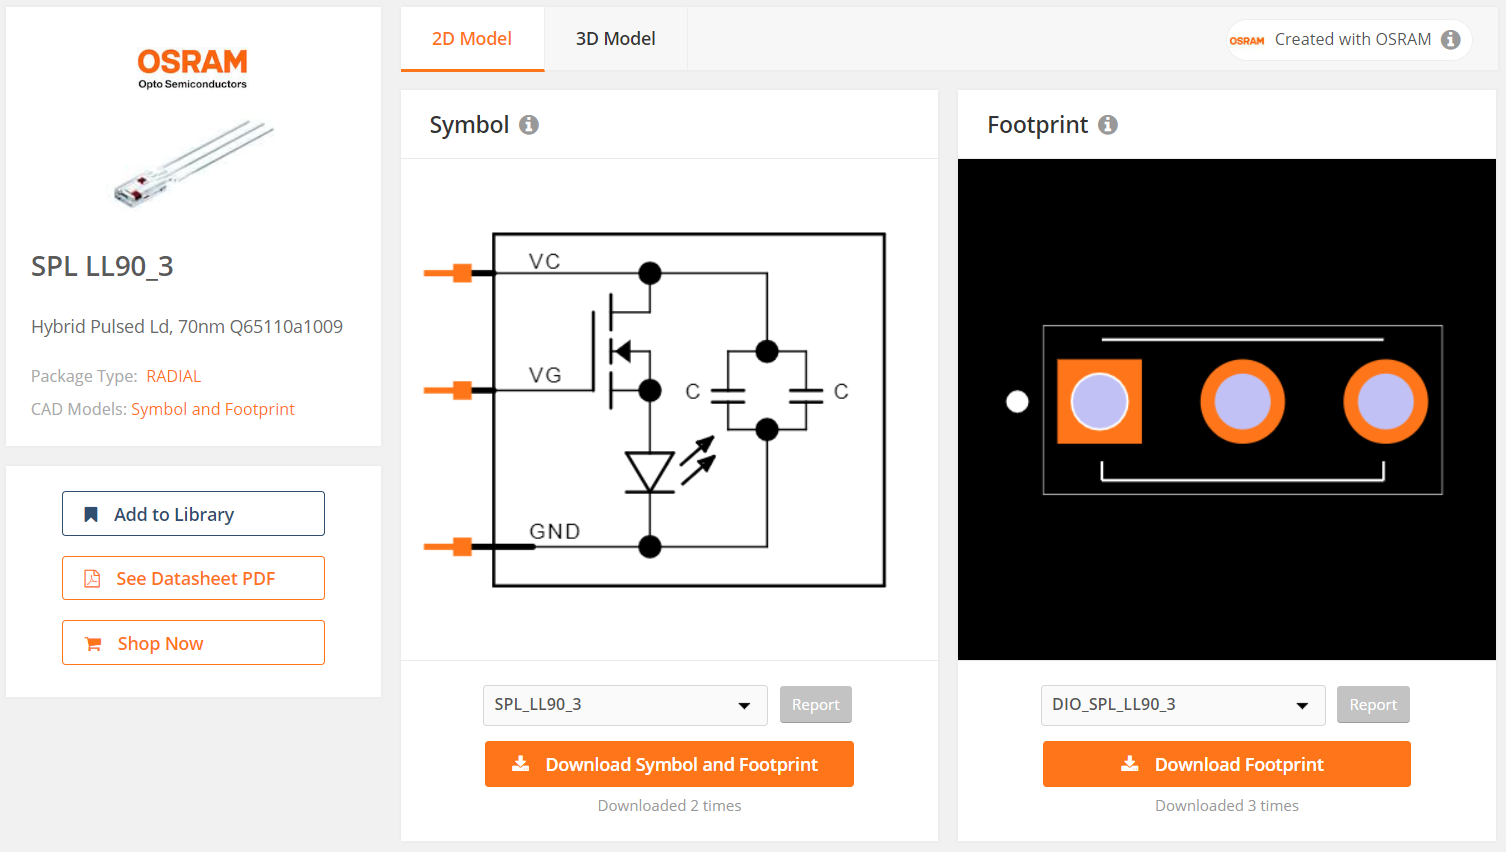Click the bookmark icon in Add to Library
This screenshot has height=852, width=1506.
click(x=91, y=514)
